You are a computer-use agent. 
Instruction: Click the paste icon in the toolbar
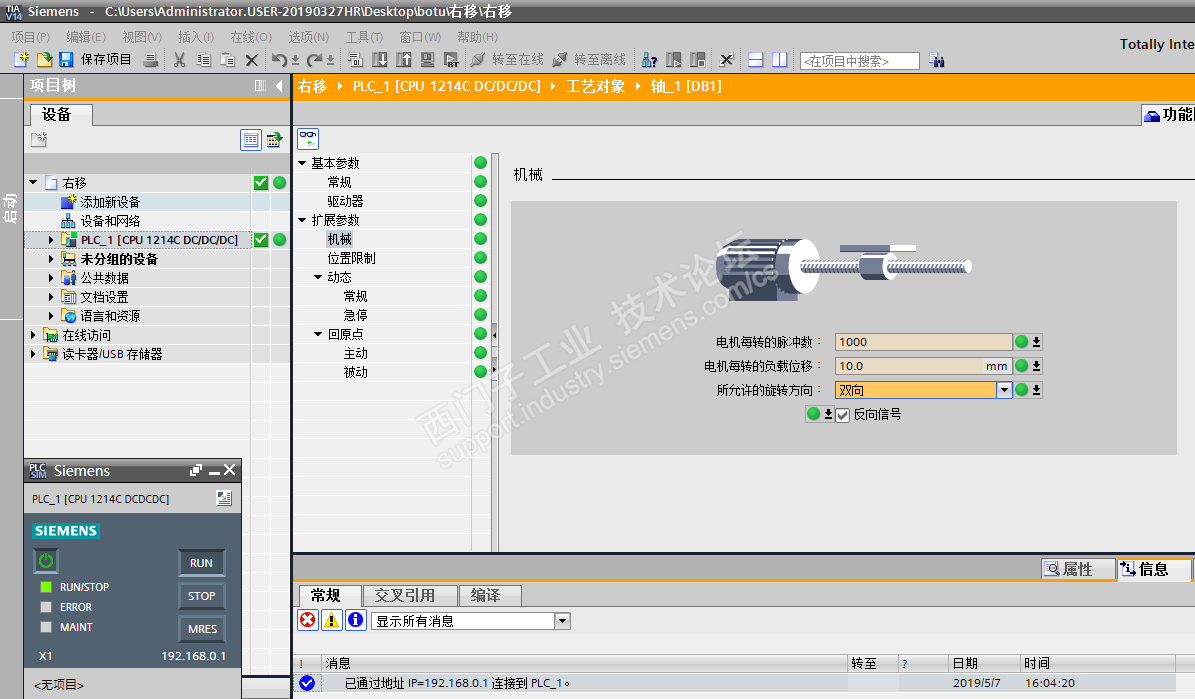coord(227,59)
